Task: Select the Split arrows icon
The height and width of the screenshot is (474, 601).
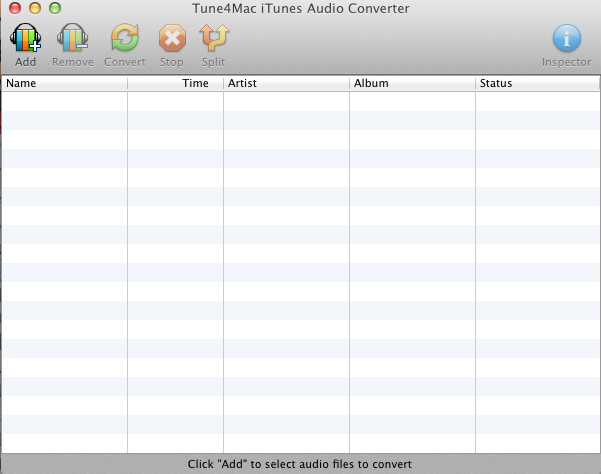Action: 214,38
